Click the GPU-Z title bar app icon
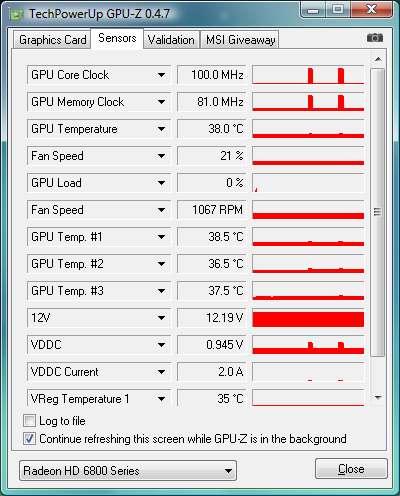 click(x=16, y=14)
